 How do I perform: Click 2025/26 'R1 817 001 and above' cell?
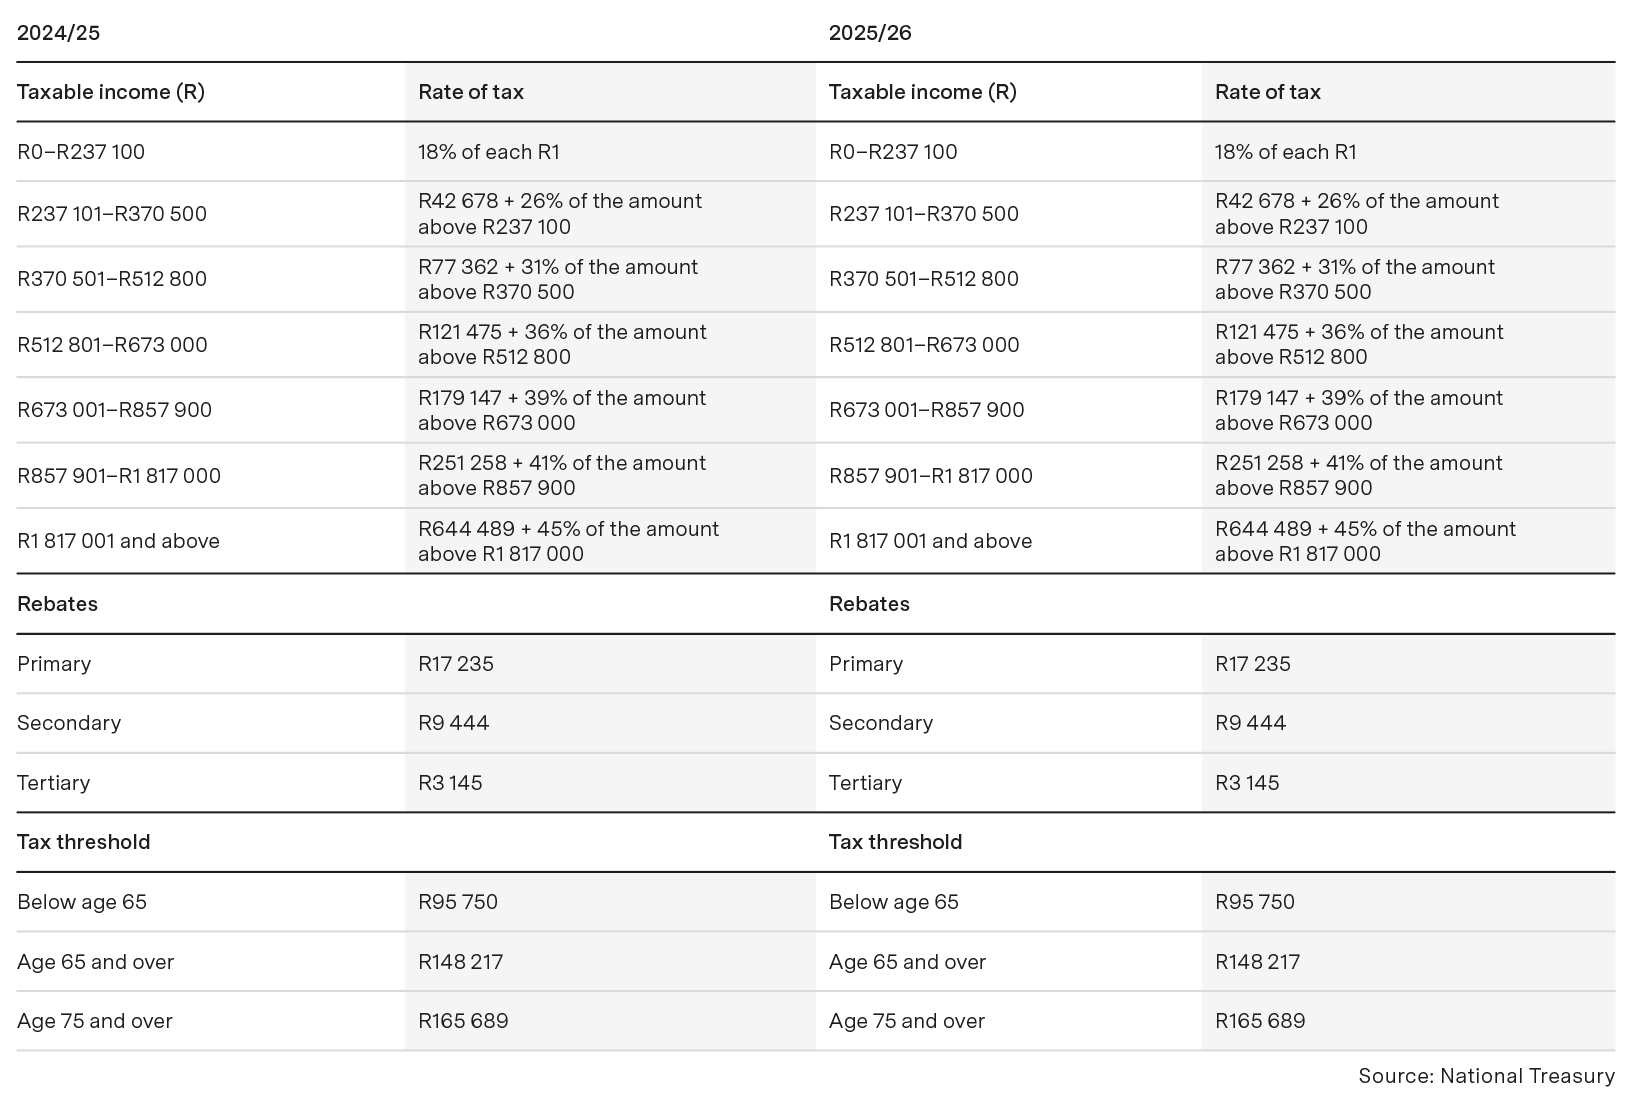[930, 541]
